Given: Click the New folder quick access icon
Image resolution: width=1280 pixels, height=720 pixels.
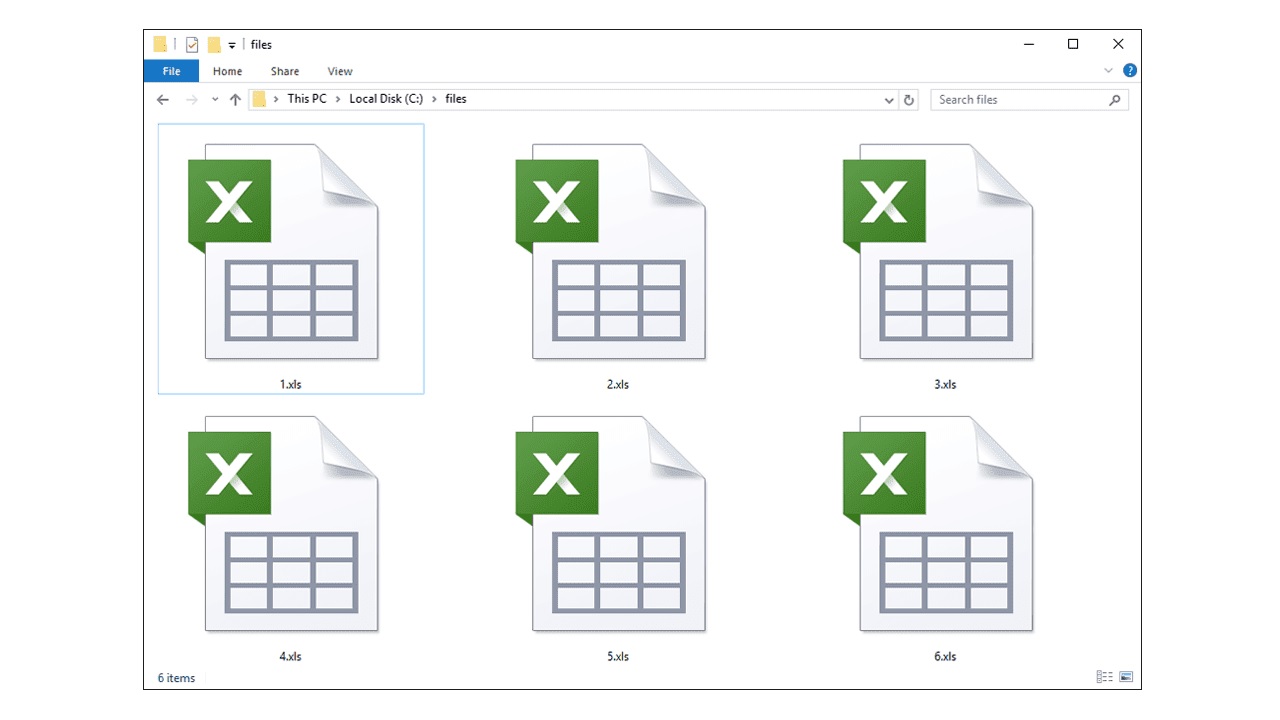Looking at the screenshot, I should pyautogui.click(x=214, y=45).
